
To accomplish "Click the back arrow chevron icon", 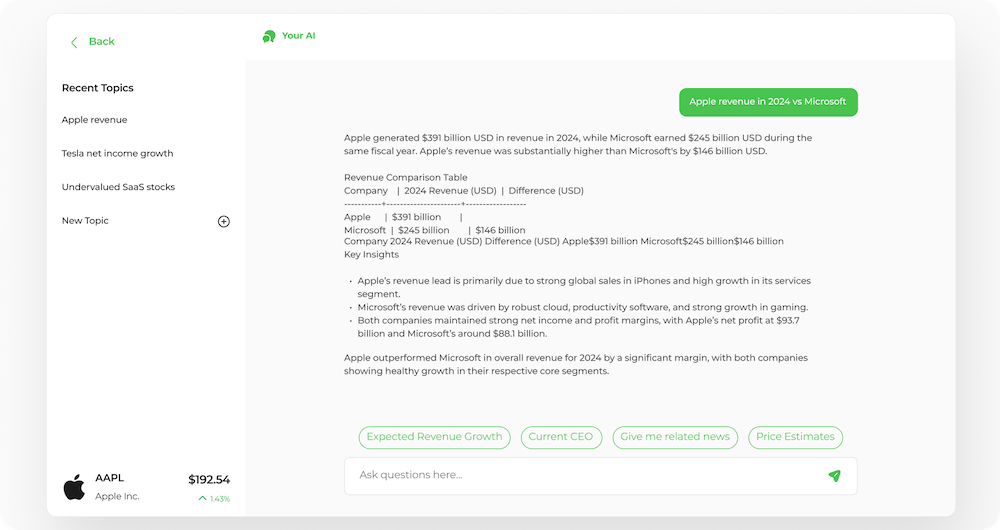I will [74, 42].
